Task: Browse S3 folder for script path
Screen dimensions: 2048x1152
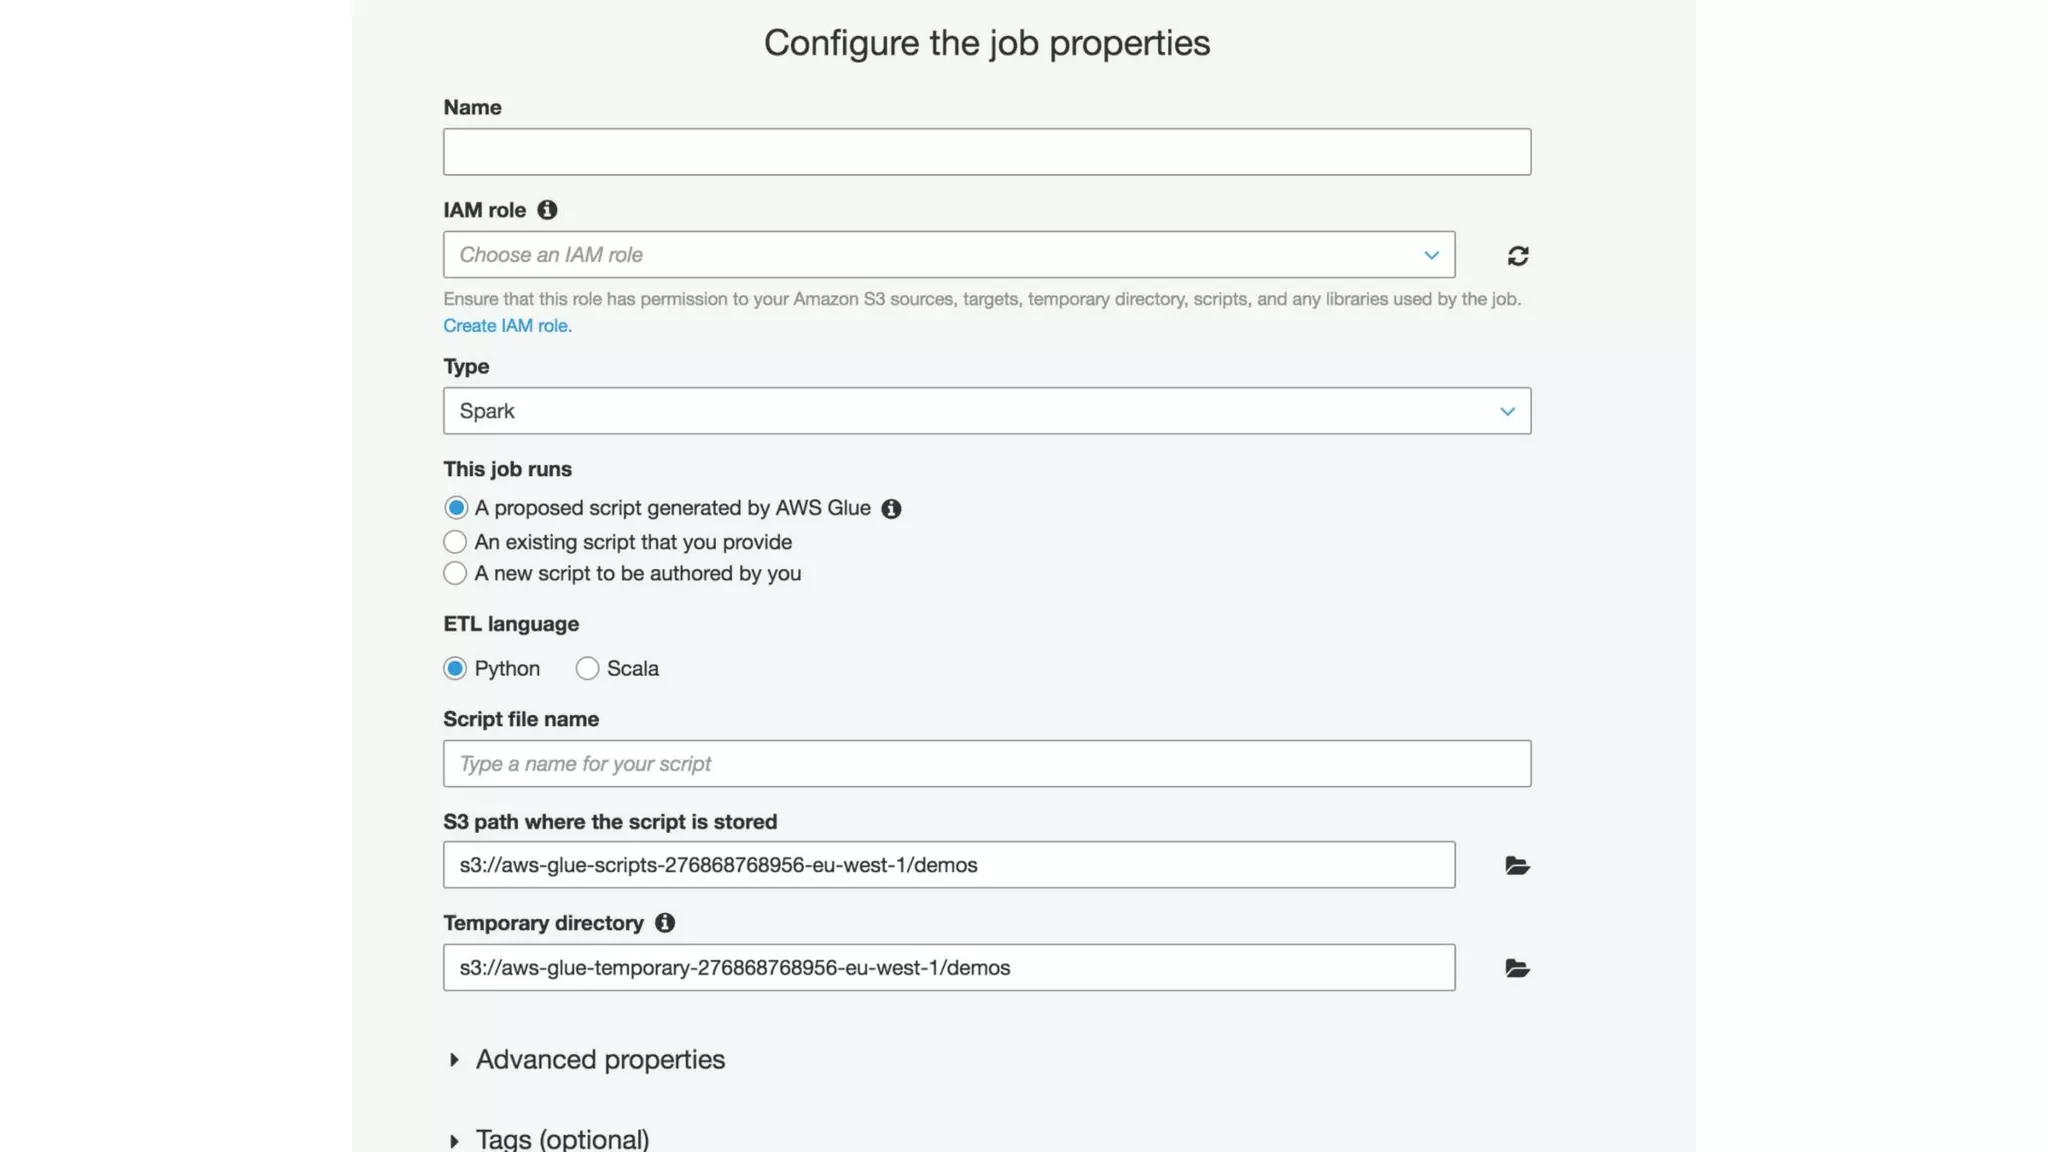Action: [1517, 866]
